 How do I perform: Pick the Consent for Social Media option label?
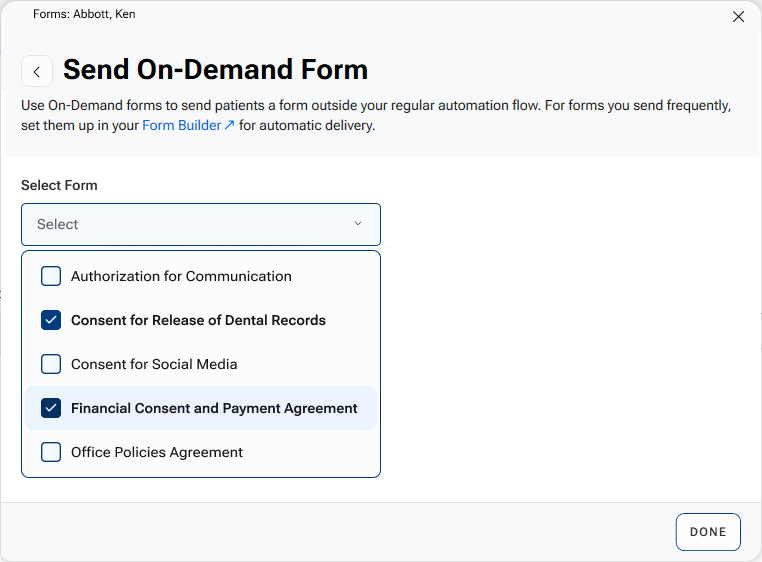[154, 364]
